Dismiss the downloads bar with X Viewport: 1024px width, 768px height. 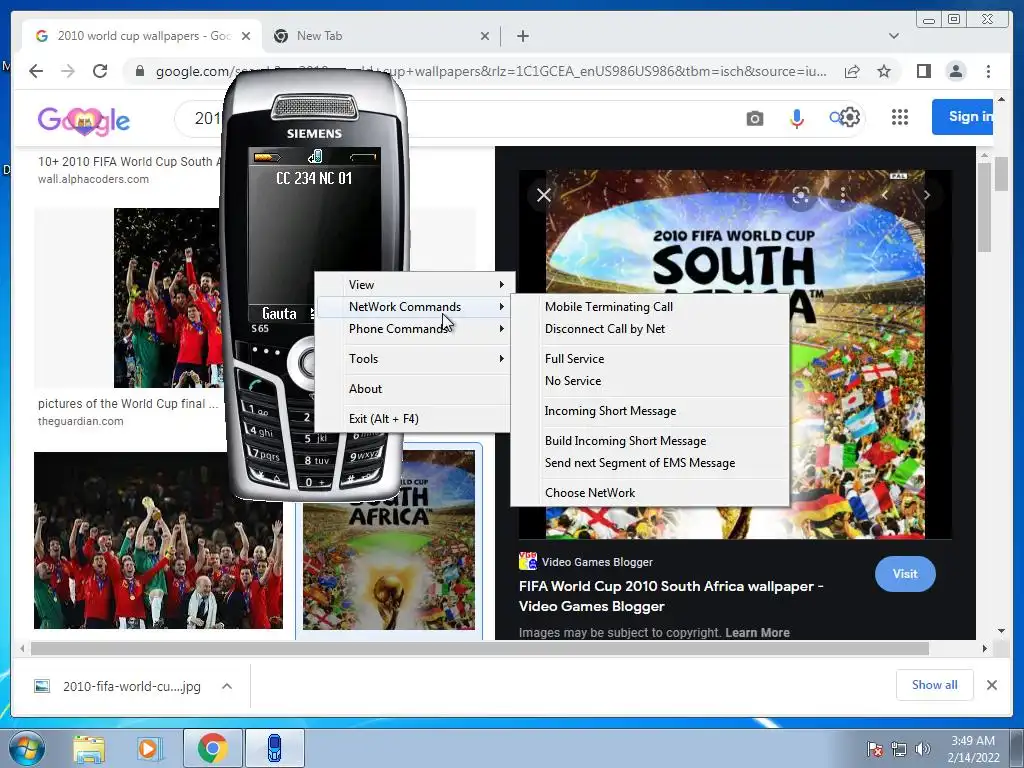point(991,684)
